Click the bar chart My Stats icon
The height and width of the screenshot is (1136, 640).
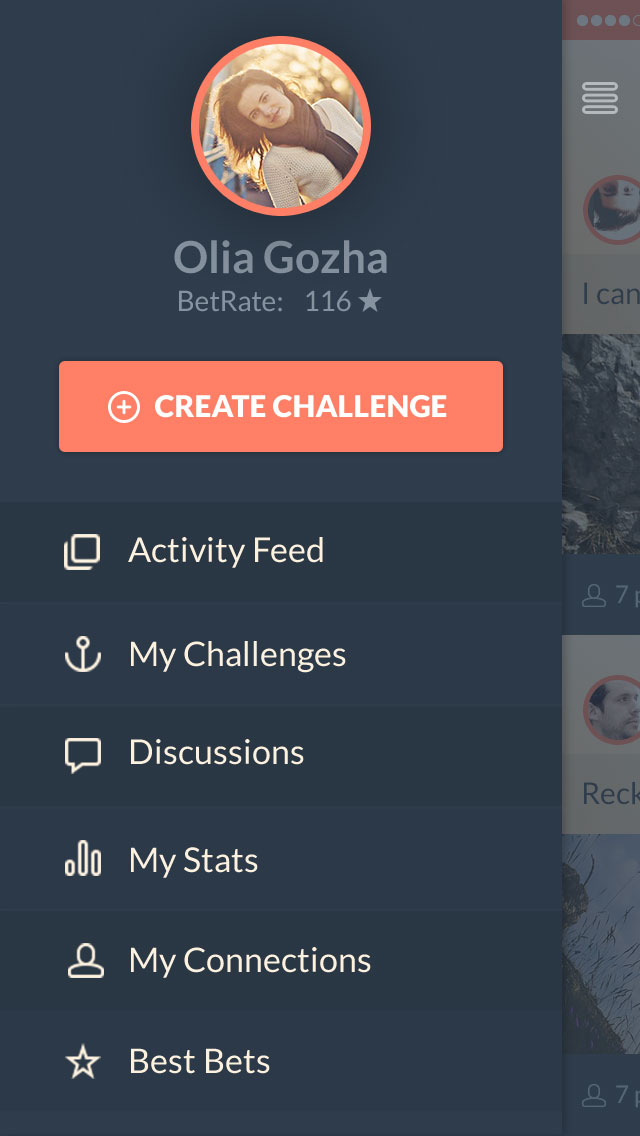pyautogui.click(x=82, y=859)
